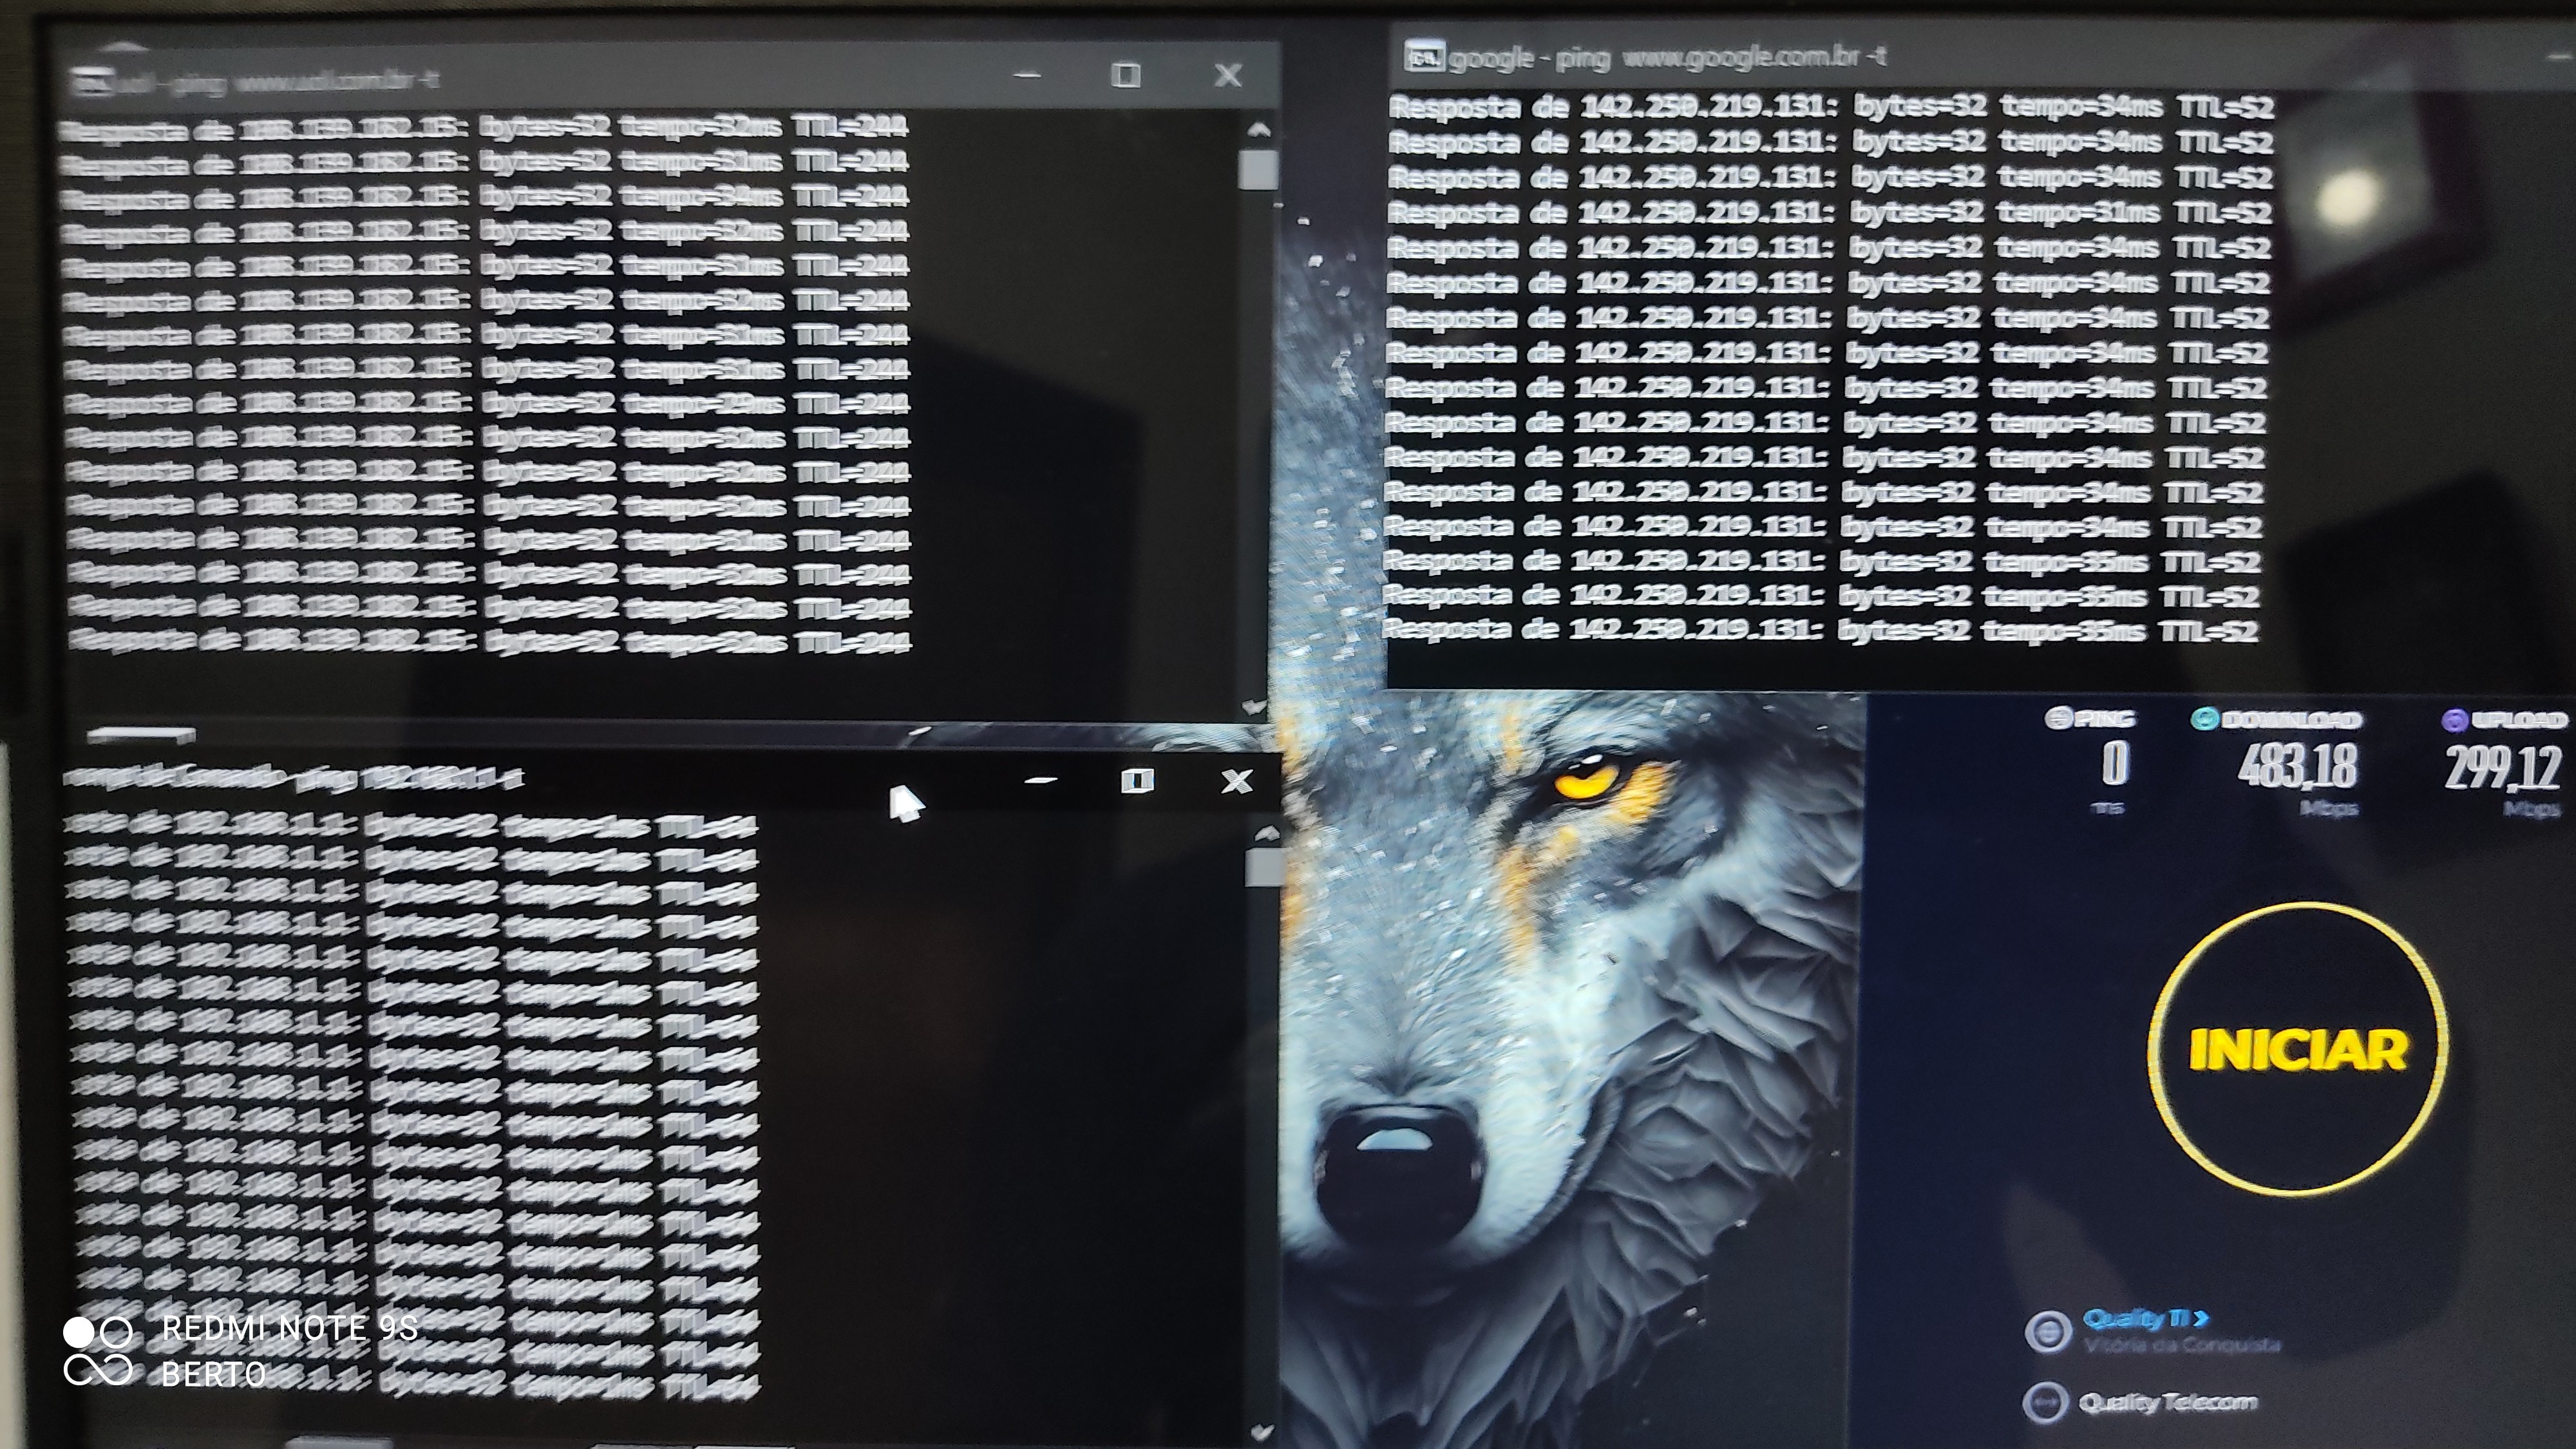Maximize the UOL ping console window
This screenshot has height=1449, width=2576.
1126,75
